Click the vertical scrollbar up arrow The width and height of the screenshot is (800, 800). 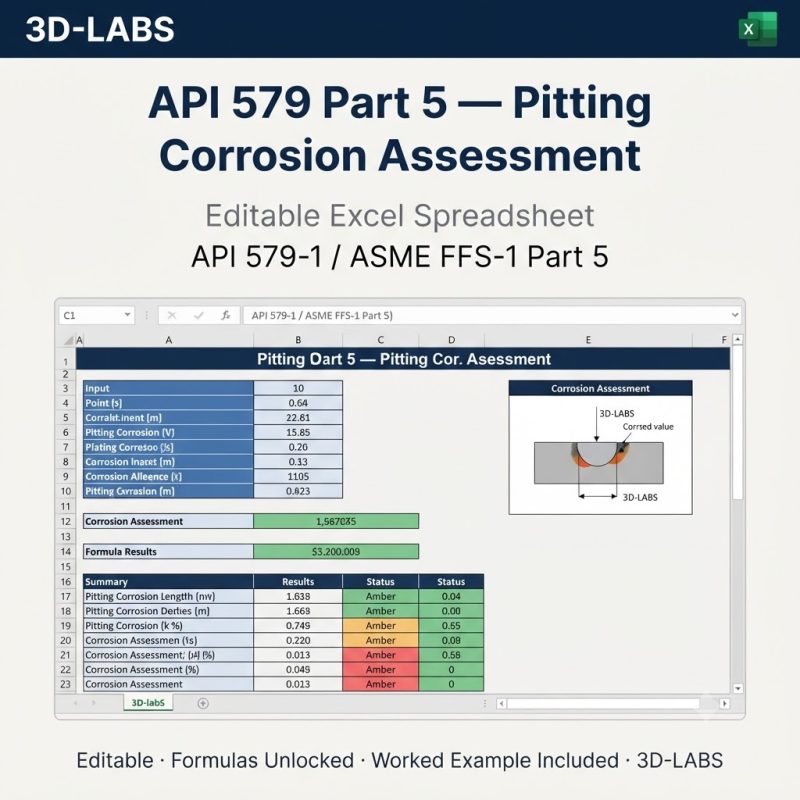(x=738, y=339)
